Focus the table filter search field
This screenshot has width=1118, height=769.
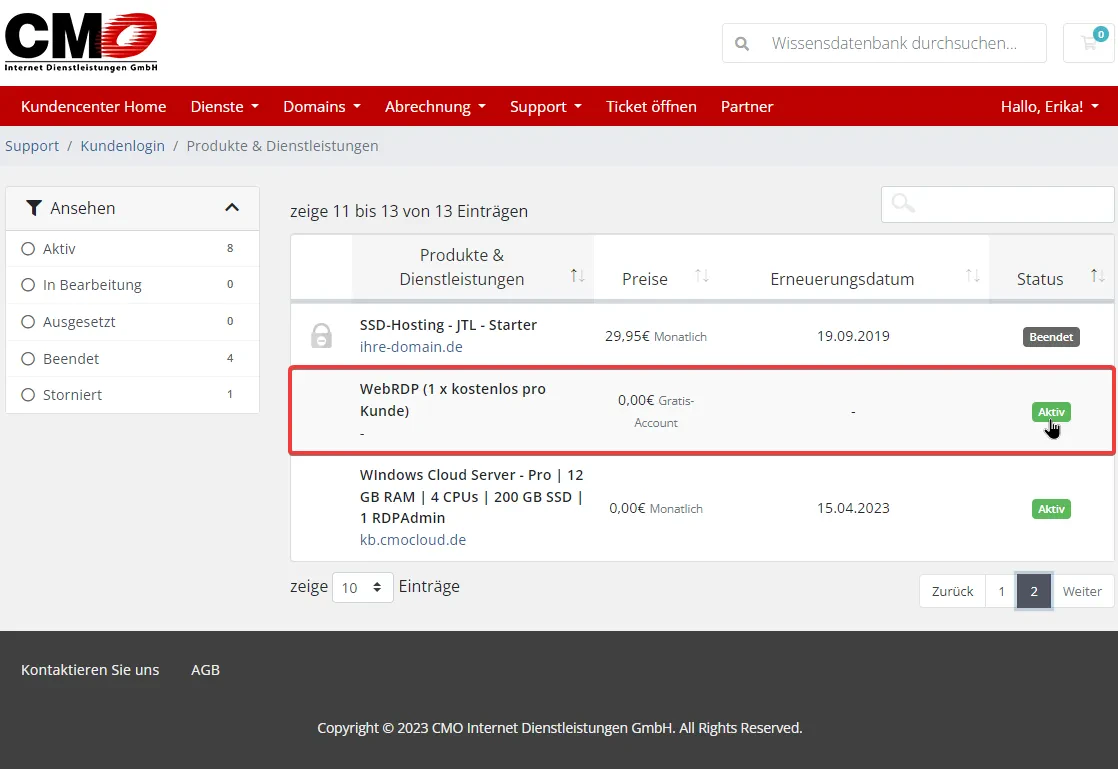point(998,205)
